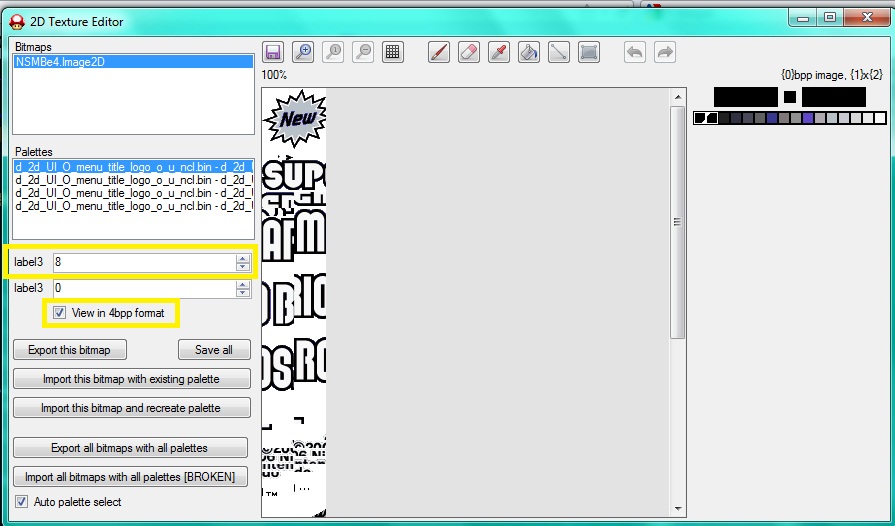Click the large left black color box
Image resolution: width=895 pixels, height=526 pixels.
[x=745, y=97]
